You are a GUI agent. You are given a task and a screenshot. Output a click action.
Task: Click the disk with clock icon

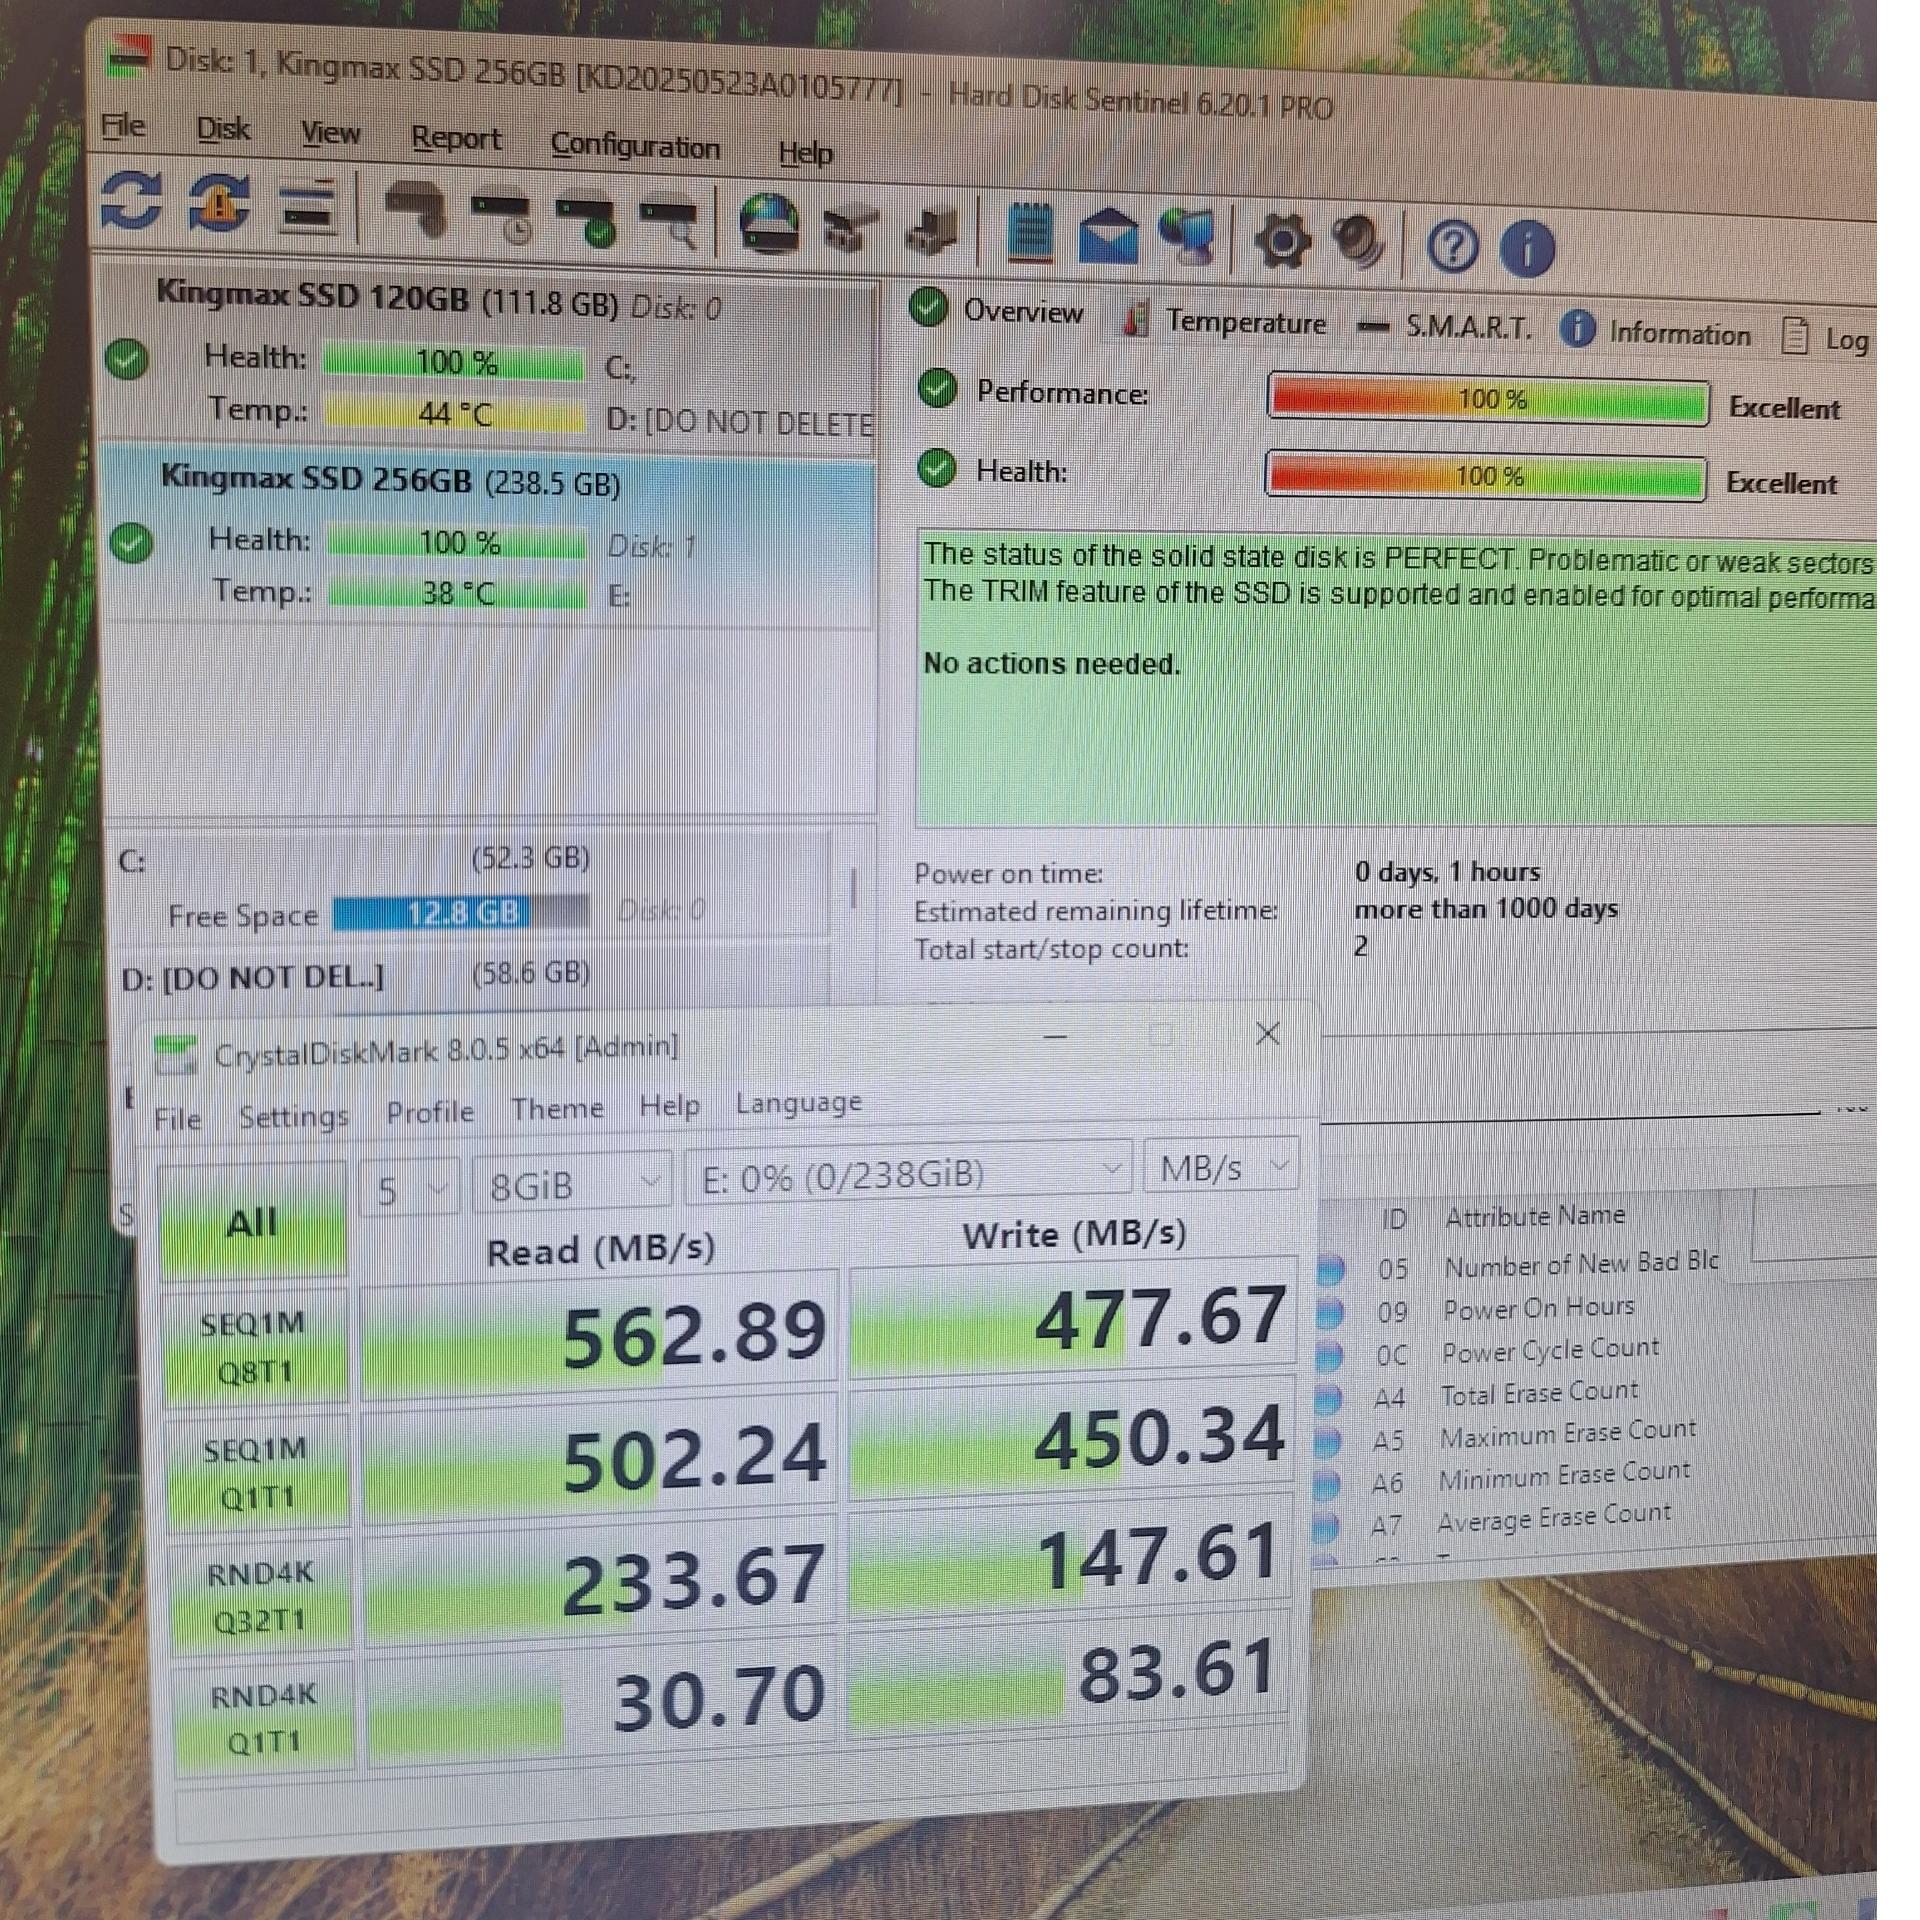(503, 218)
